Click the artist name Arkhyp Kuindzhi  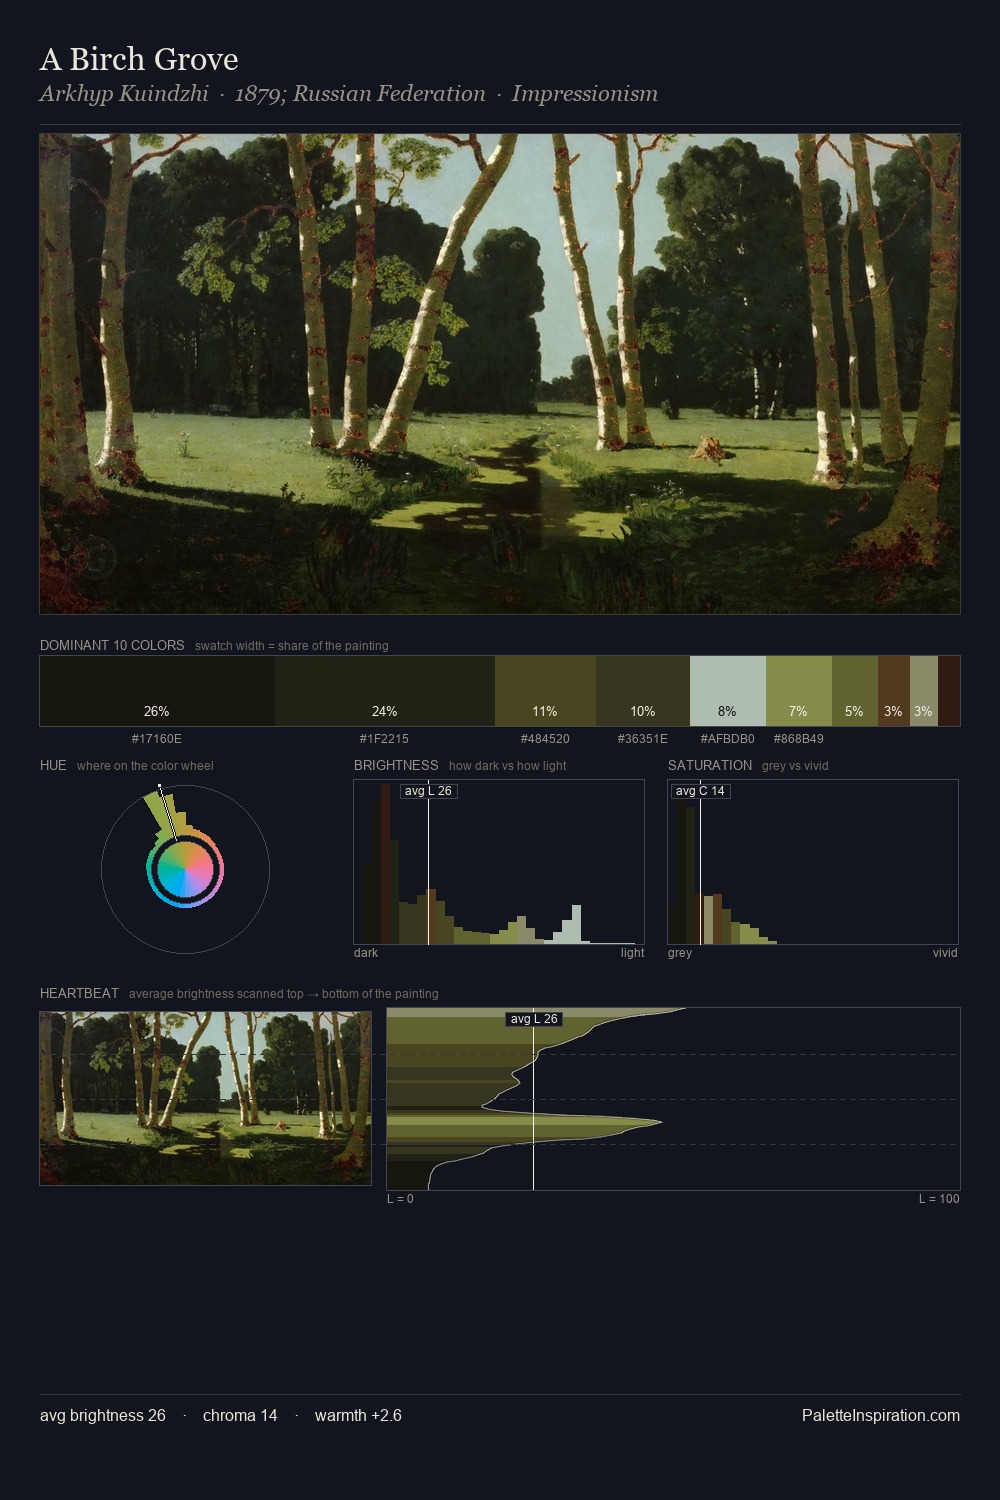(124, 94)
